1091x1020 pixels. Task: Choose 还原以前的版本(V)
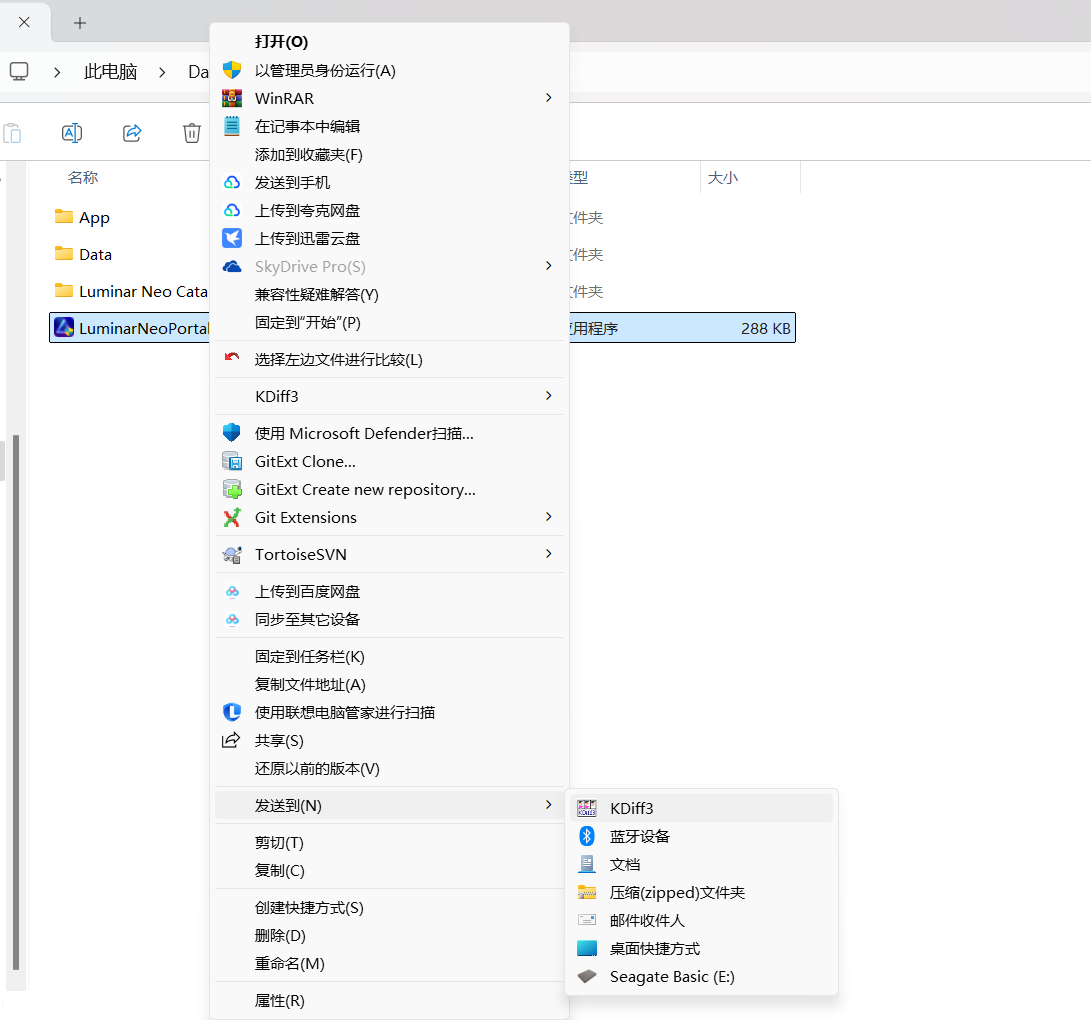389,768
